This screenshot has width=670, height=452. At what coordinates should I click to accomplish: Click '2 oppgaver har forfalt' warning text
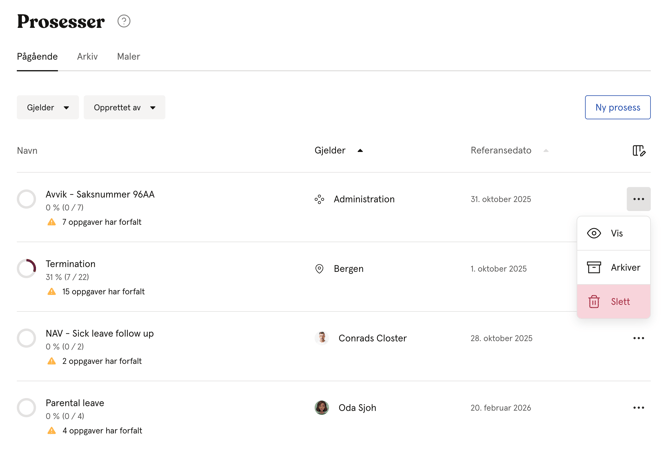tap(102, 361)
